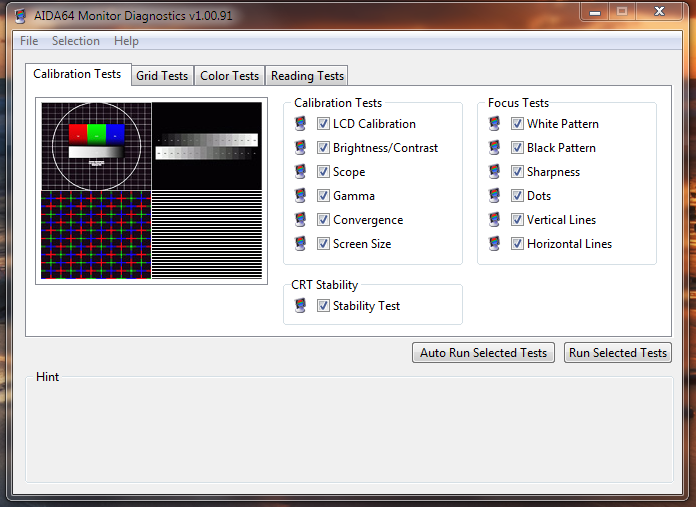The height and width of the screenshot is (507, 696).
Task: Toggle the Dots checkbox
Action: [x=517, y=195]
